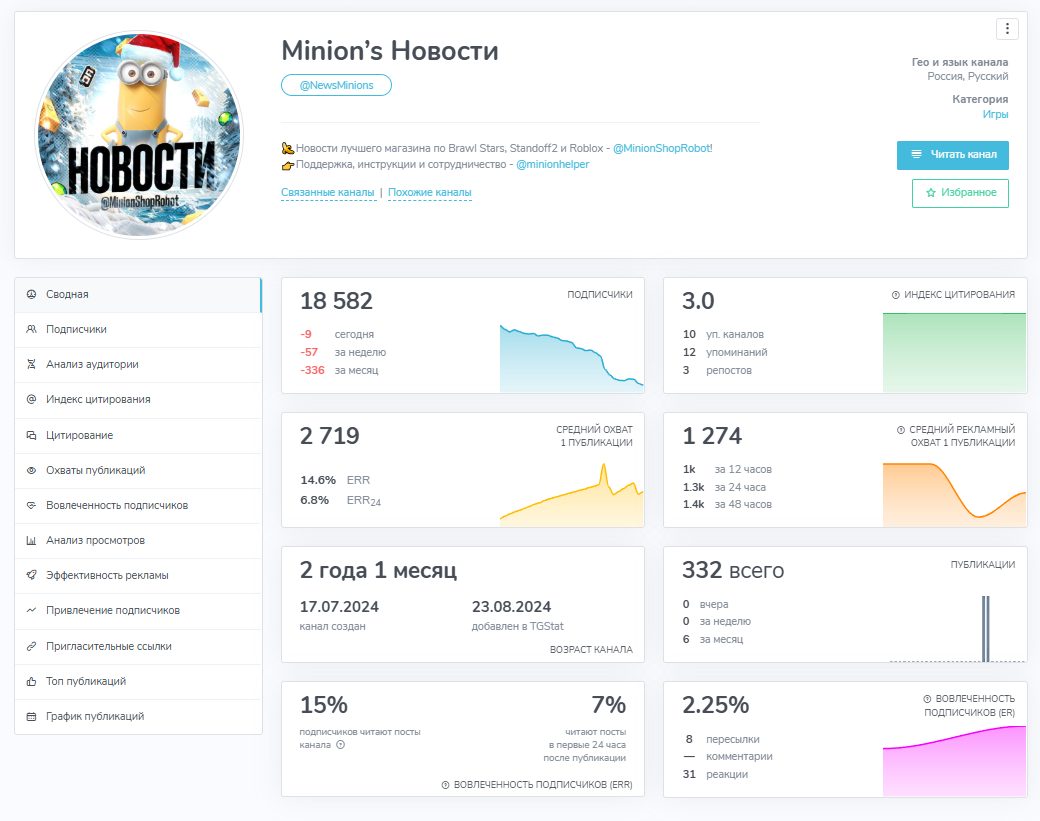Open the @minionhelper support link

pos(552,164)
